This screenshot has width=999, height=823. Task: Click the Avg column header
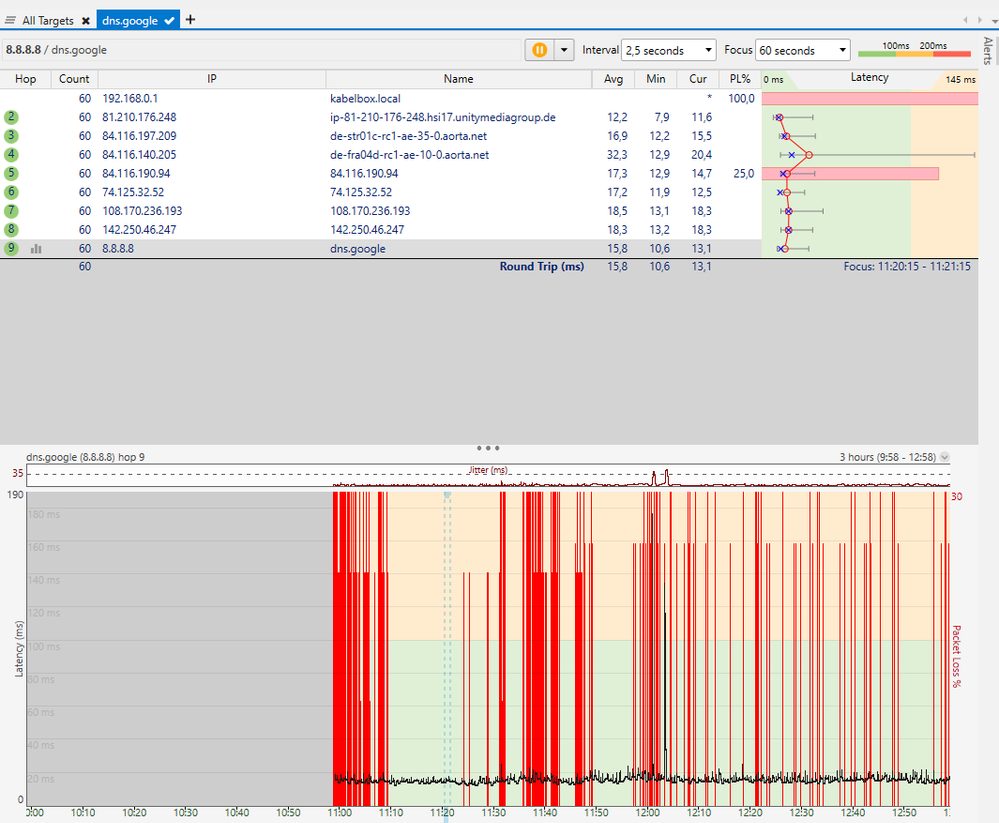pos(613,79)
